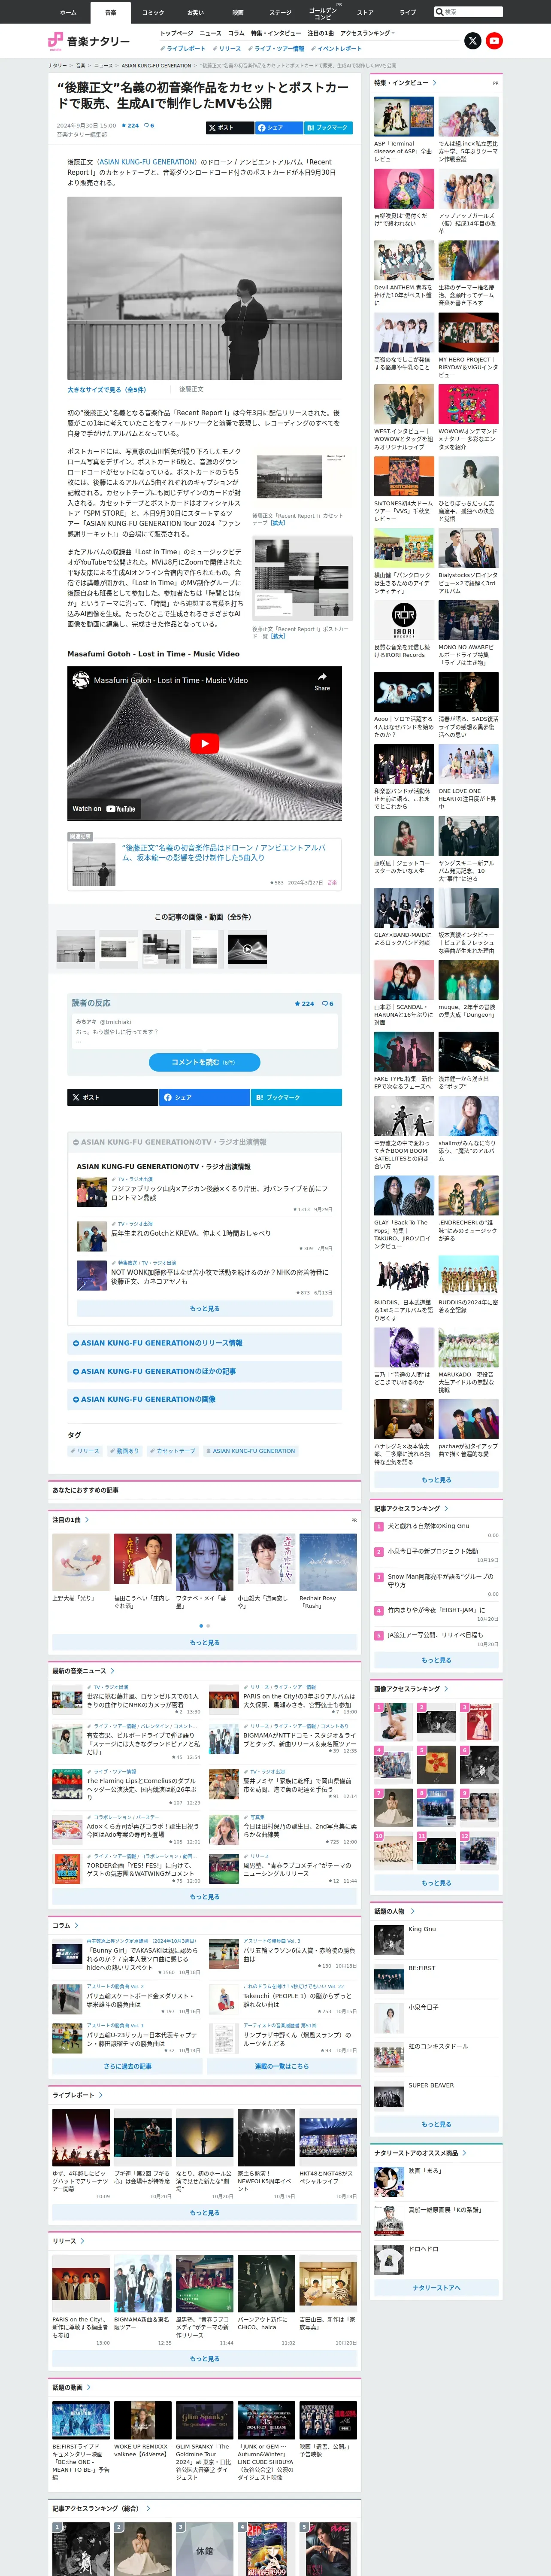Open the ニュース menu item in the navigation
This screenshot has height=2576, width=551.
pos(210,33)
